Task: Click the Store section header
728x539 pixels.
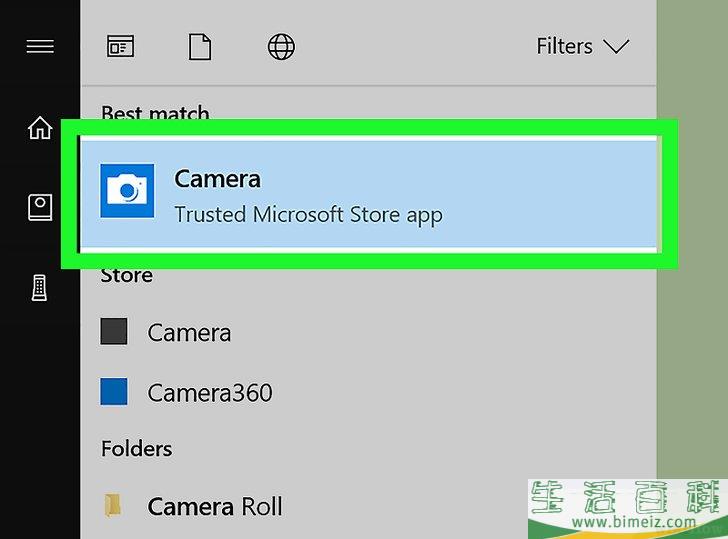Action: (127, 275)
